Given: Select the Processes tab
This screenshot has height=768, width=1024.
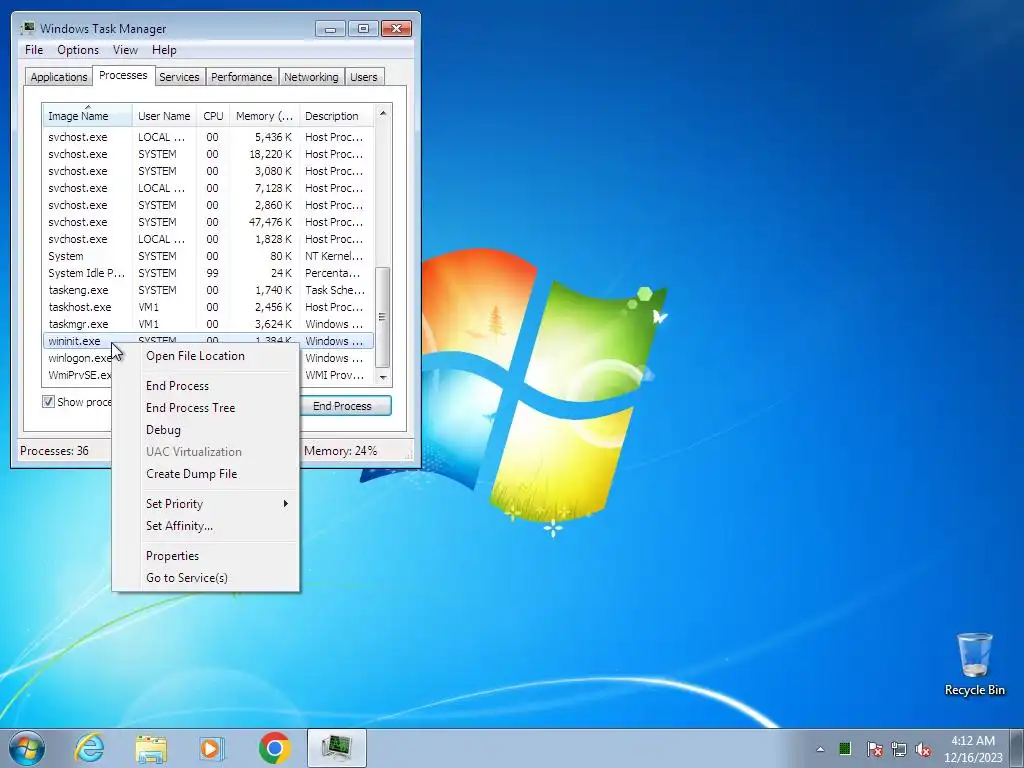Looking at the screenshot, I should tap(123, 75).
